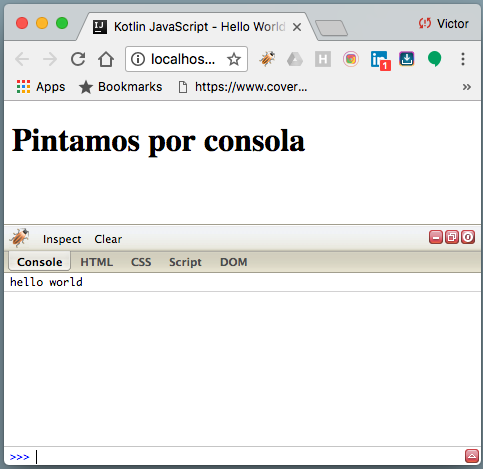Click the LinkedIn extension icon with badge
The image size is (483, 469).
380,60
